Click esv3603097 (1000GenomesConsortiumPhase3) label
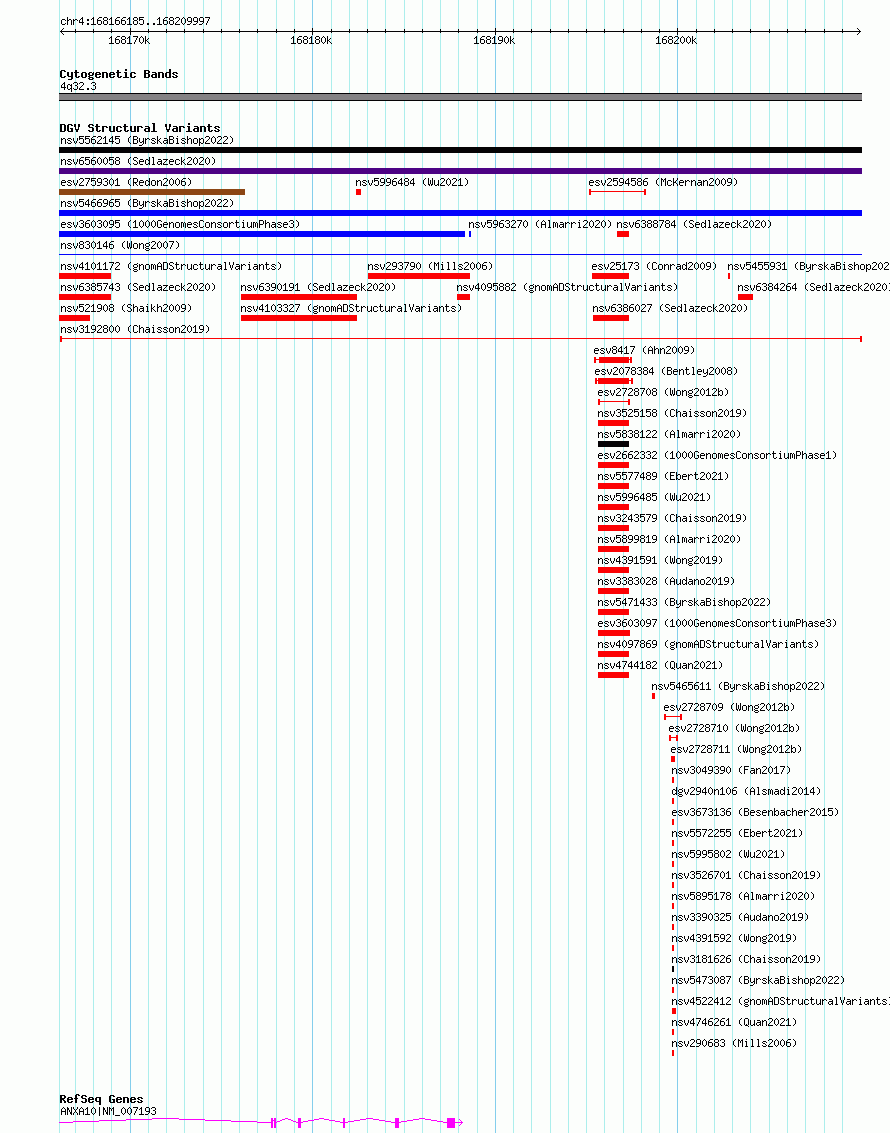This screenshot has height=1133, width=890. point(717,622)
